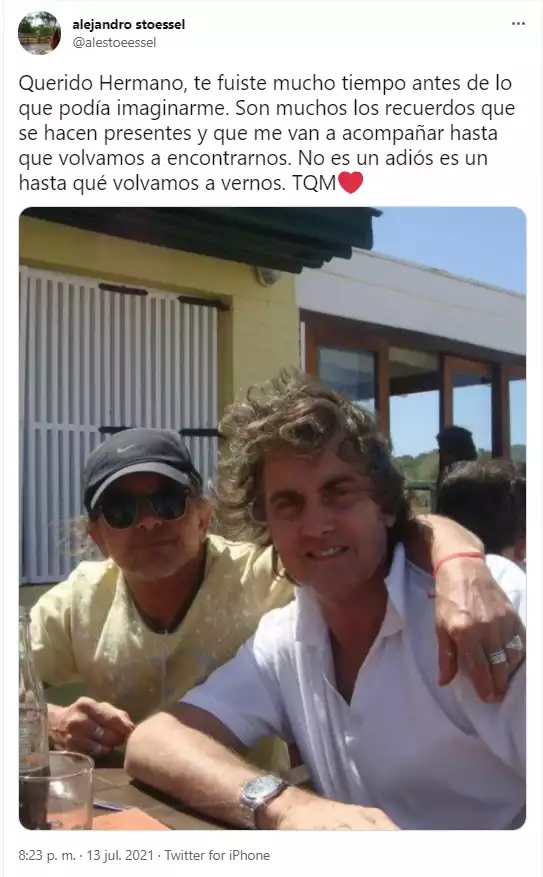Screen dimensions: 543x877
Task: Click the 13 jul. 2021 date
Action: [120, 855]
